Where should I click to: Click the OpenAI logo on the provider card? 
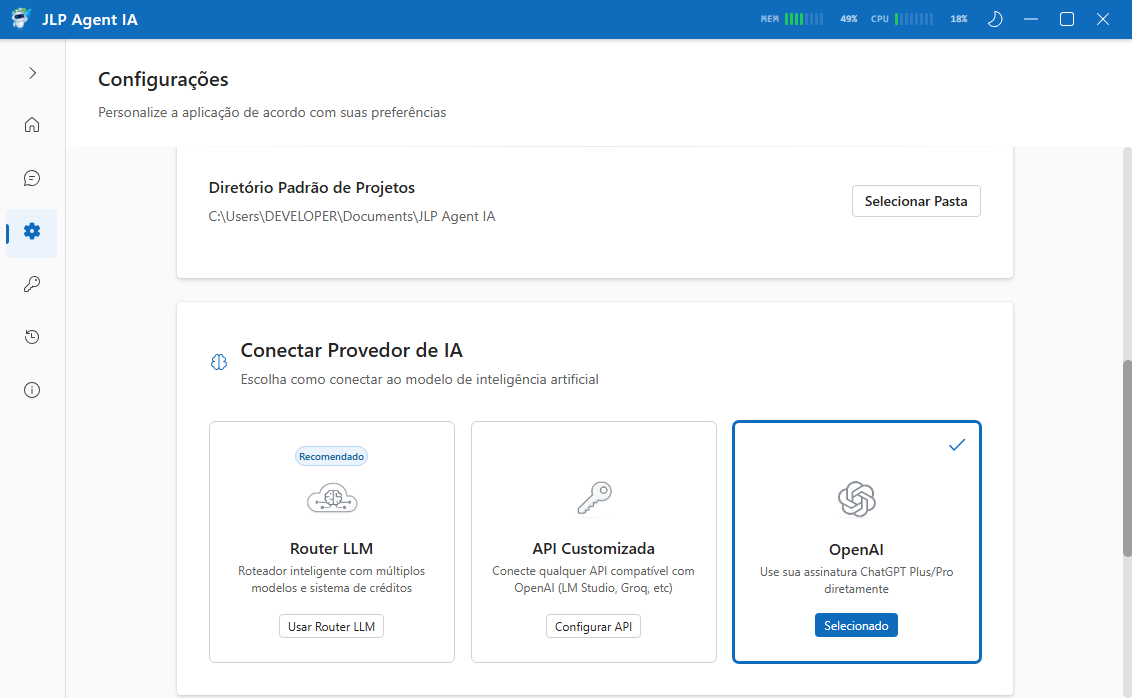click(856, 498)
